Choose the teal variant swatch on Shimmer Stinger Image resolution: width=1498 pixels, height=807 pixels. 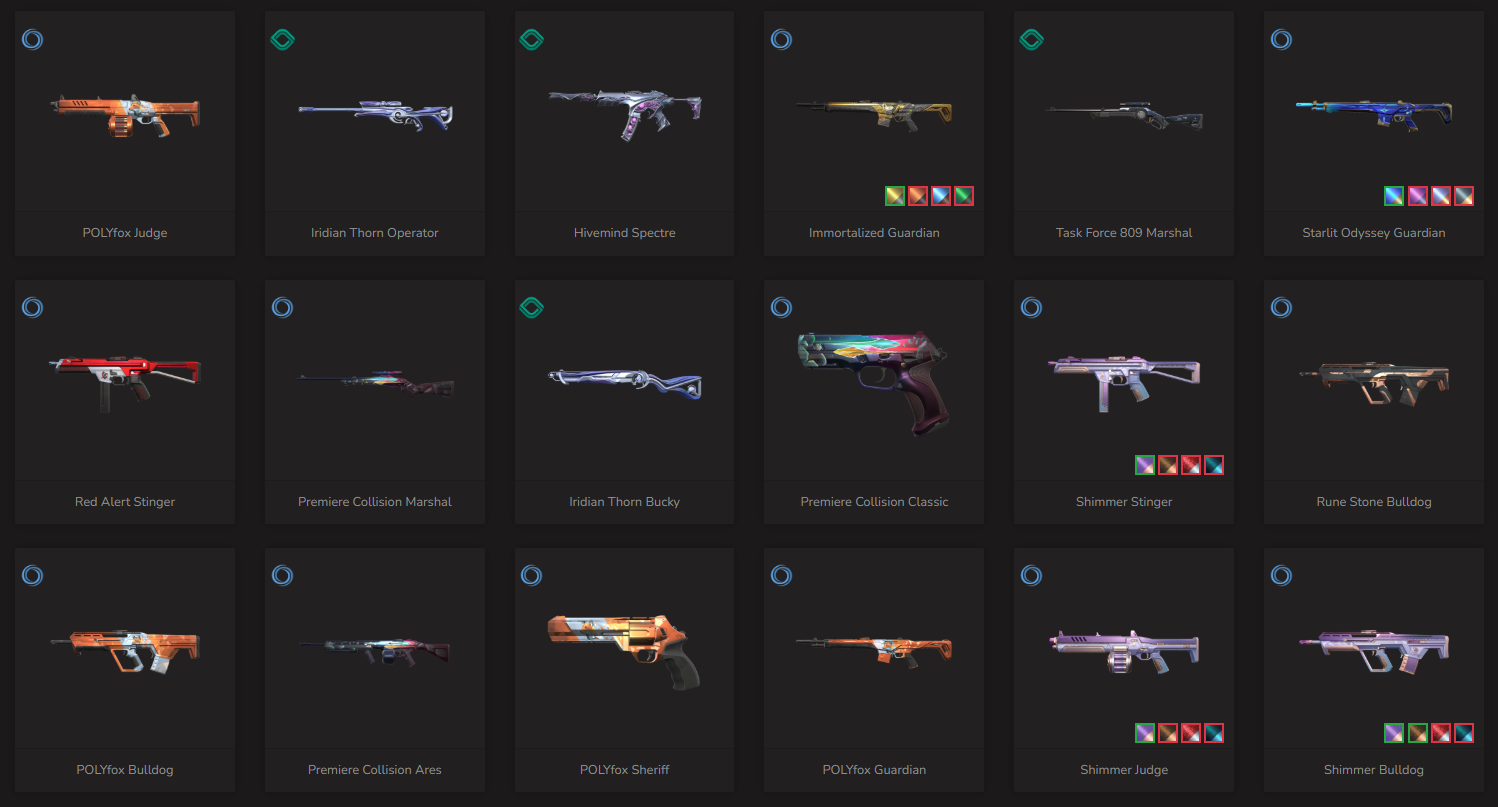(x=1214, y=465)
